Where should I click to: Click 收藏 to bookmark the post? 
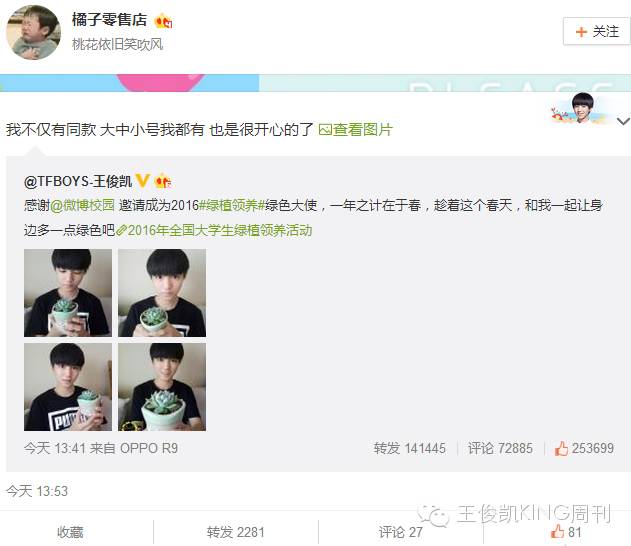[70, 532]
